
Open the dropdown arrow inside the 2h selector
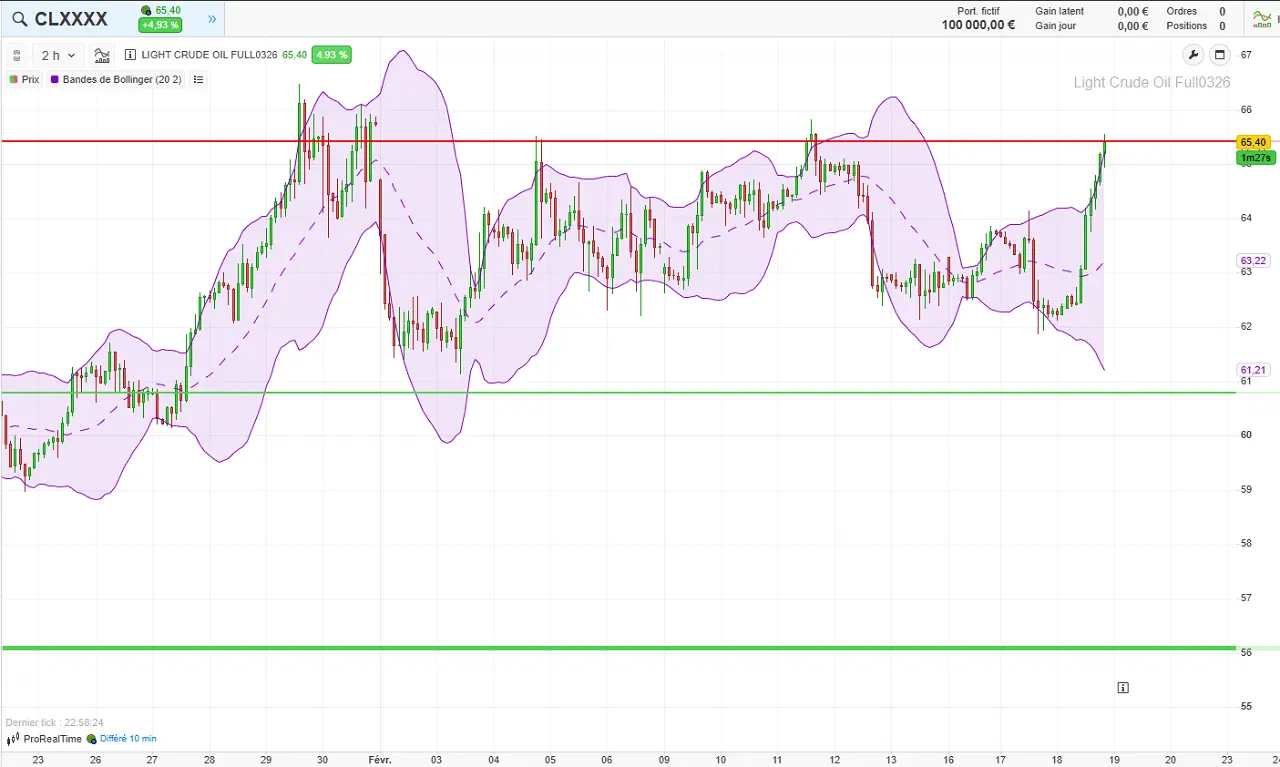click(x=71, y=55)
